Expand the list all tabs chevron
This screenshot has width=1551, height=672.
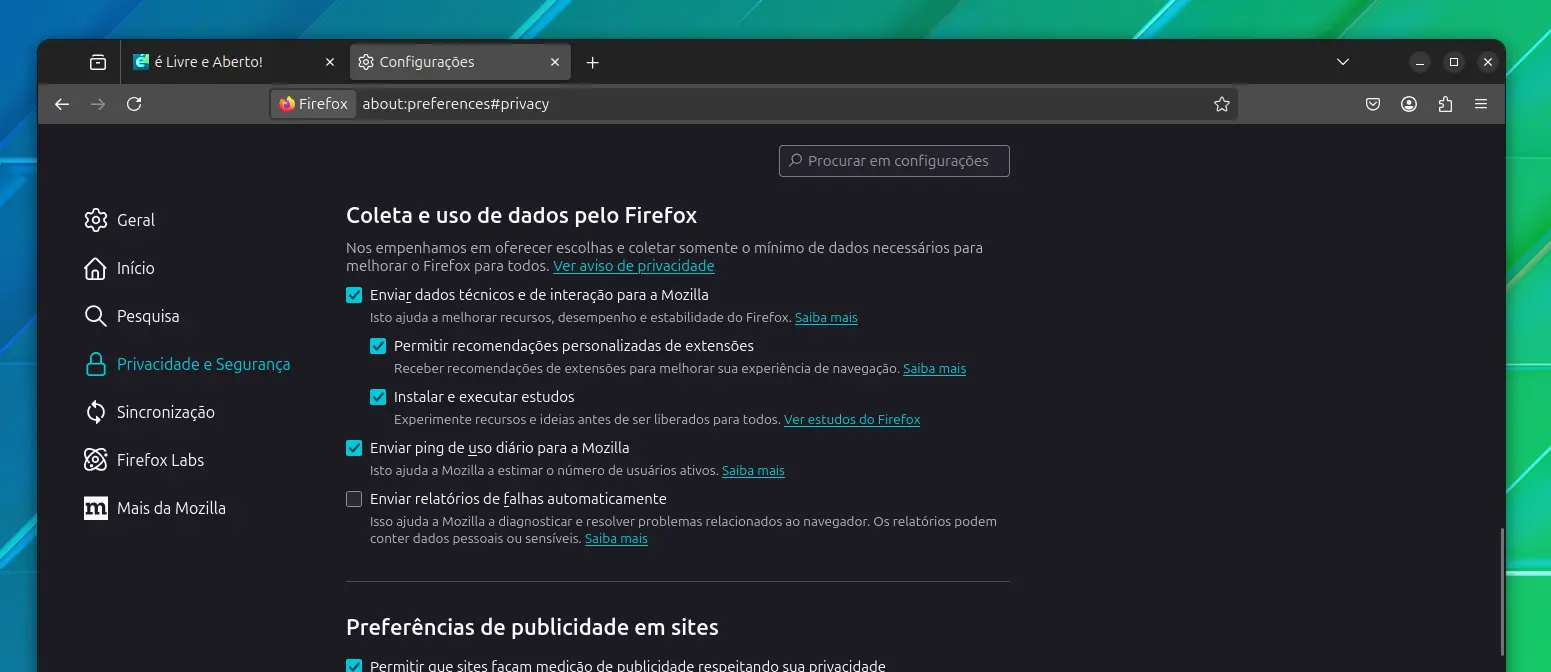[x=1343, y=62]
